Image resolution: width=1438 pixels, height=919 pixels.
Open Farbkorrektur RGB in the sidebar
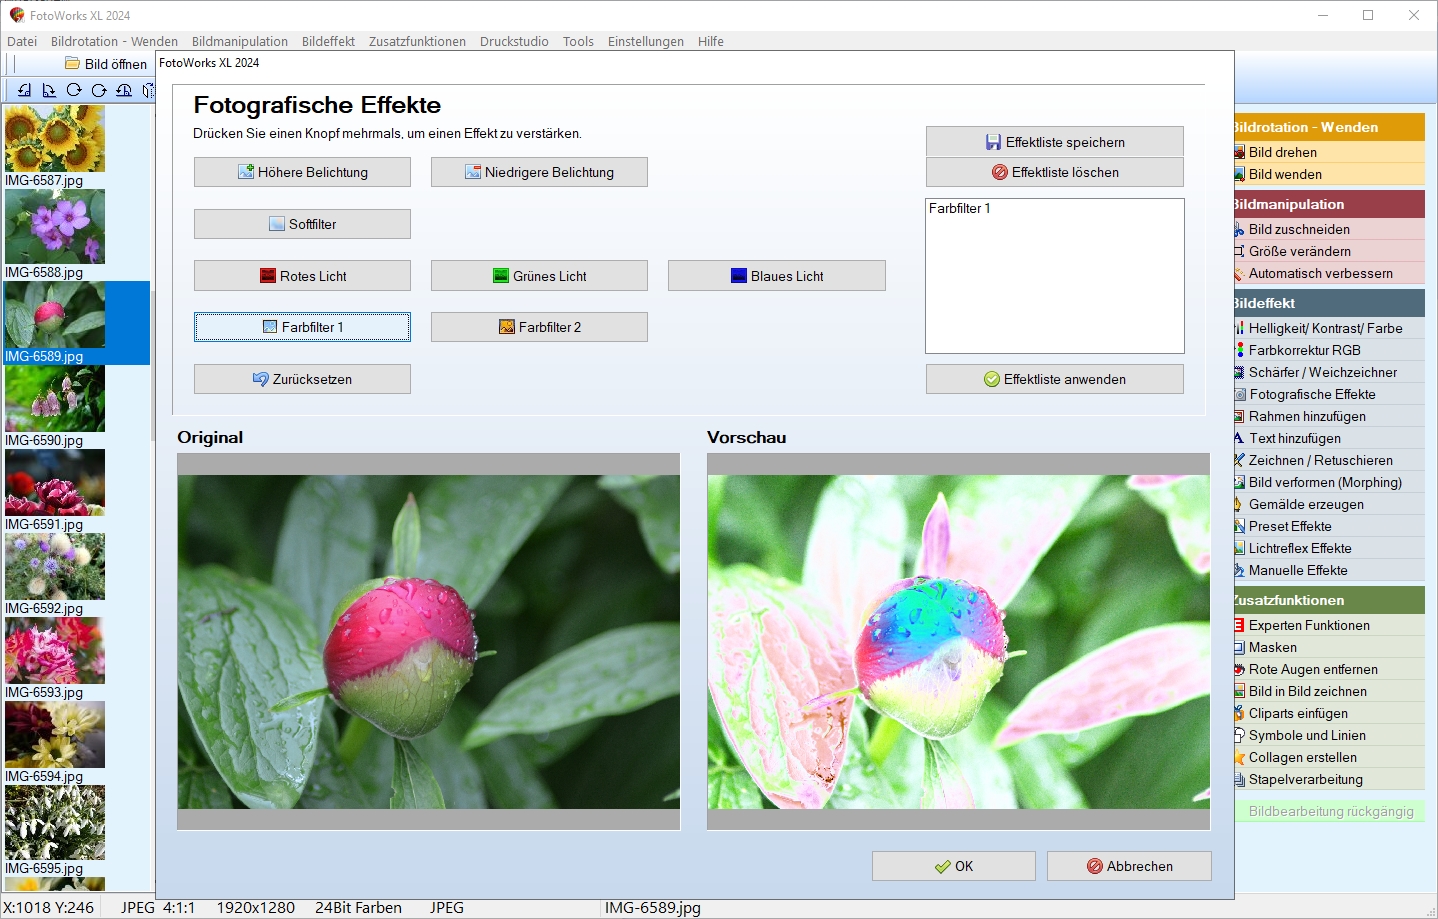coord(1304,350)
